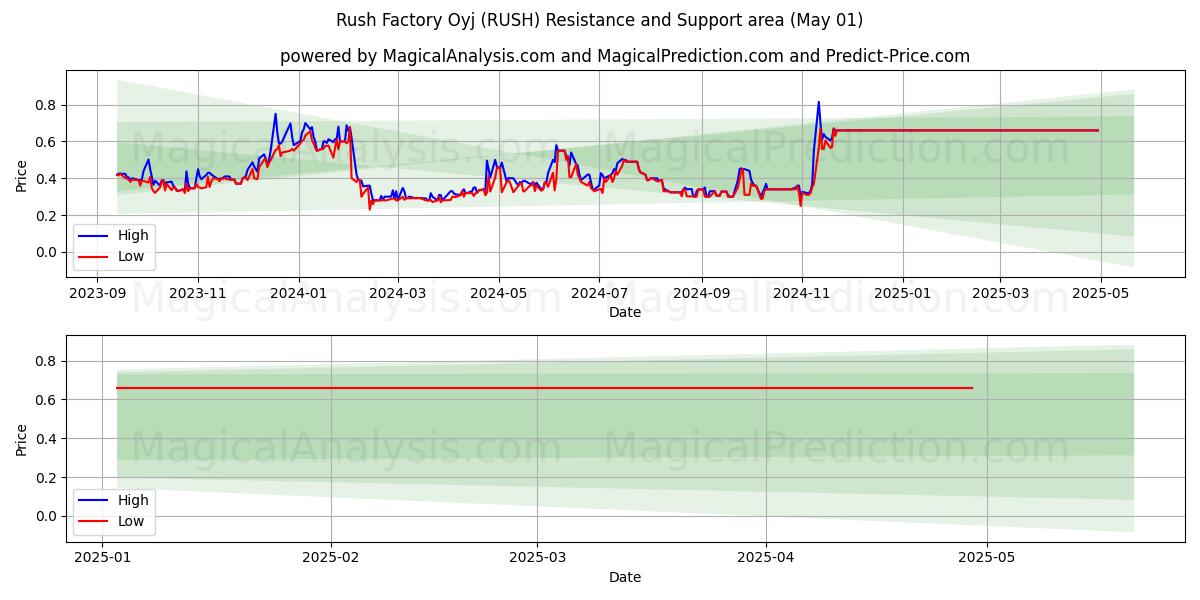The height and width of the screenshot is (600, 1200).
Task: Click the '2024-07' x-axis label
Action: click(599, 293)
